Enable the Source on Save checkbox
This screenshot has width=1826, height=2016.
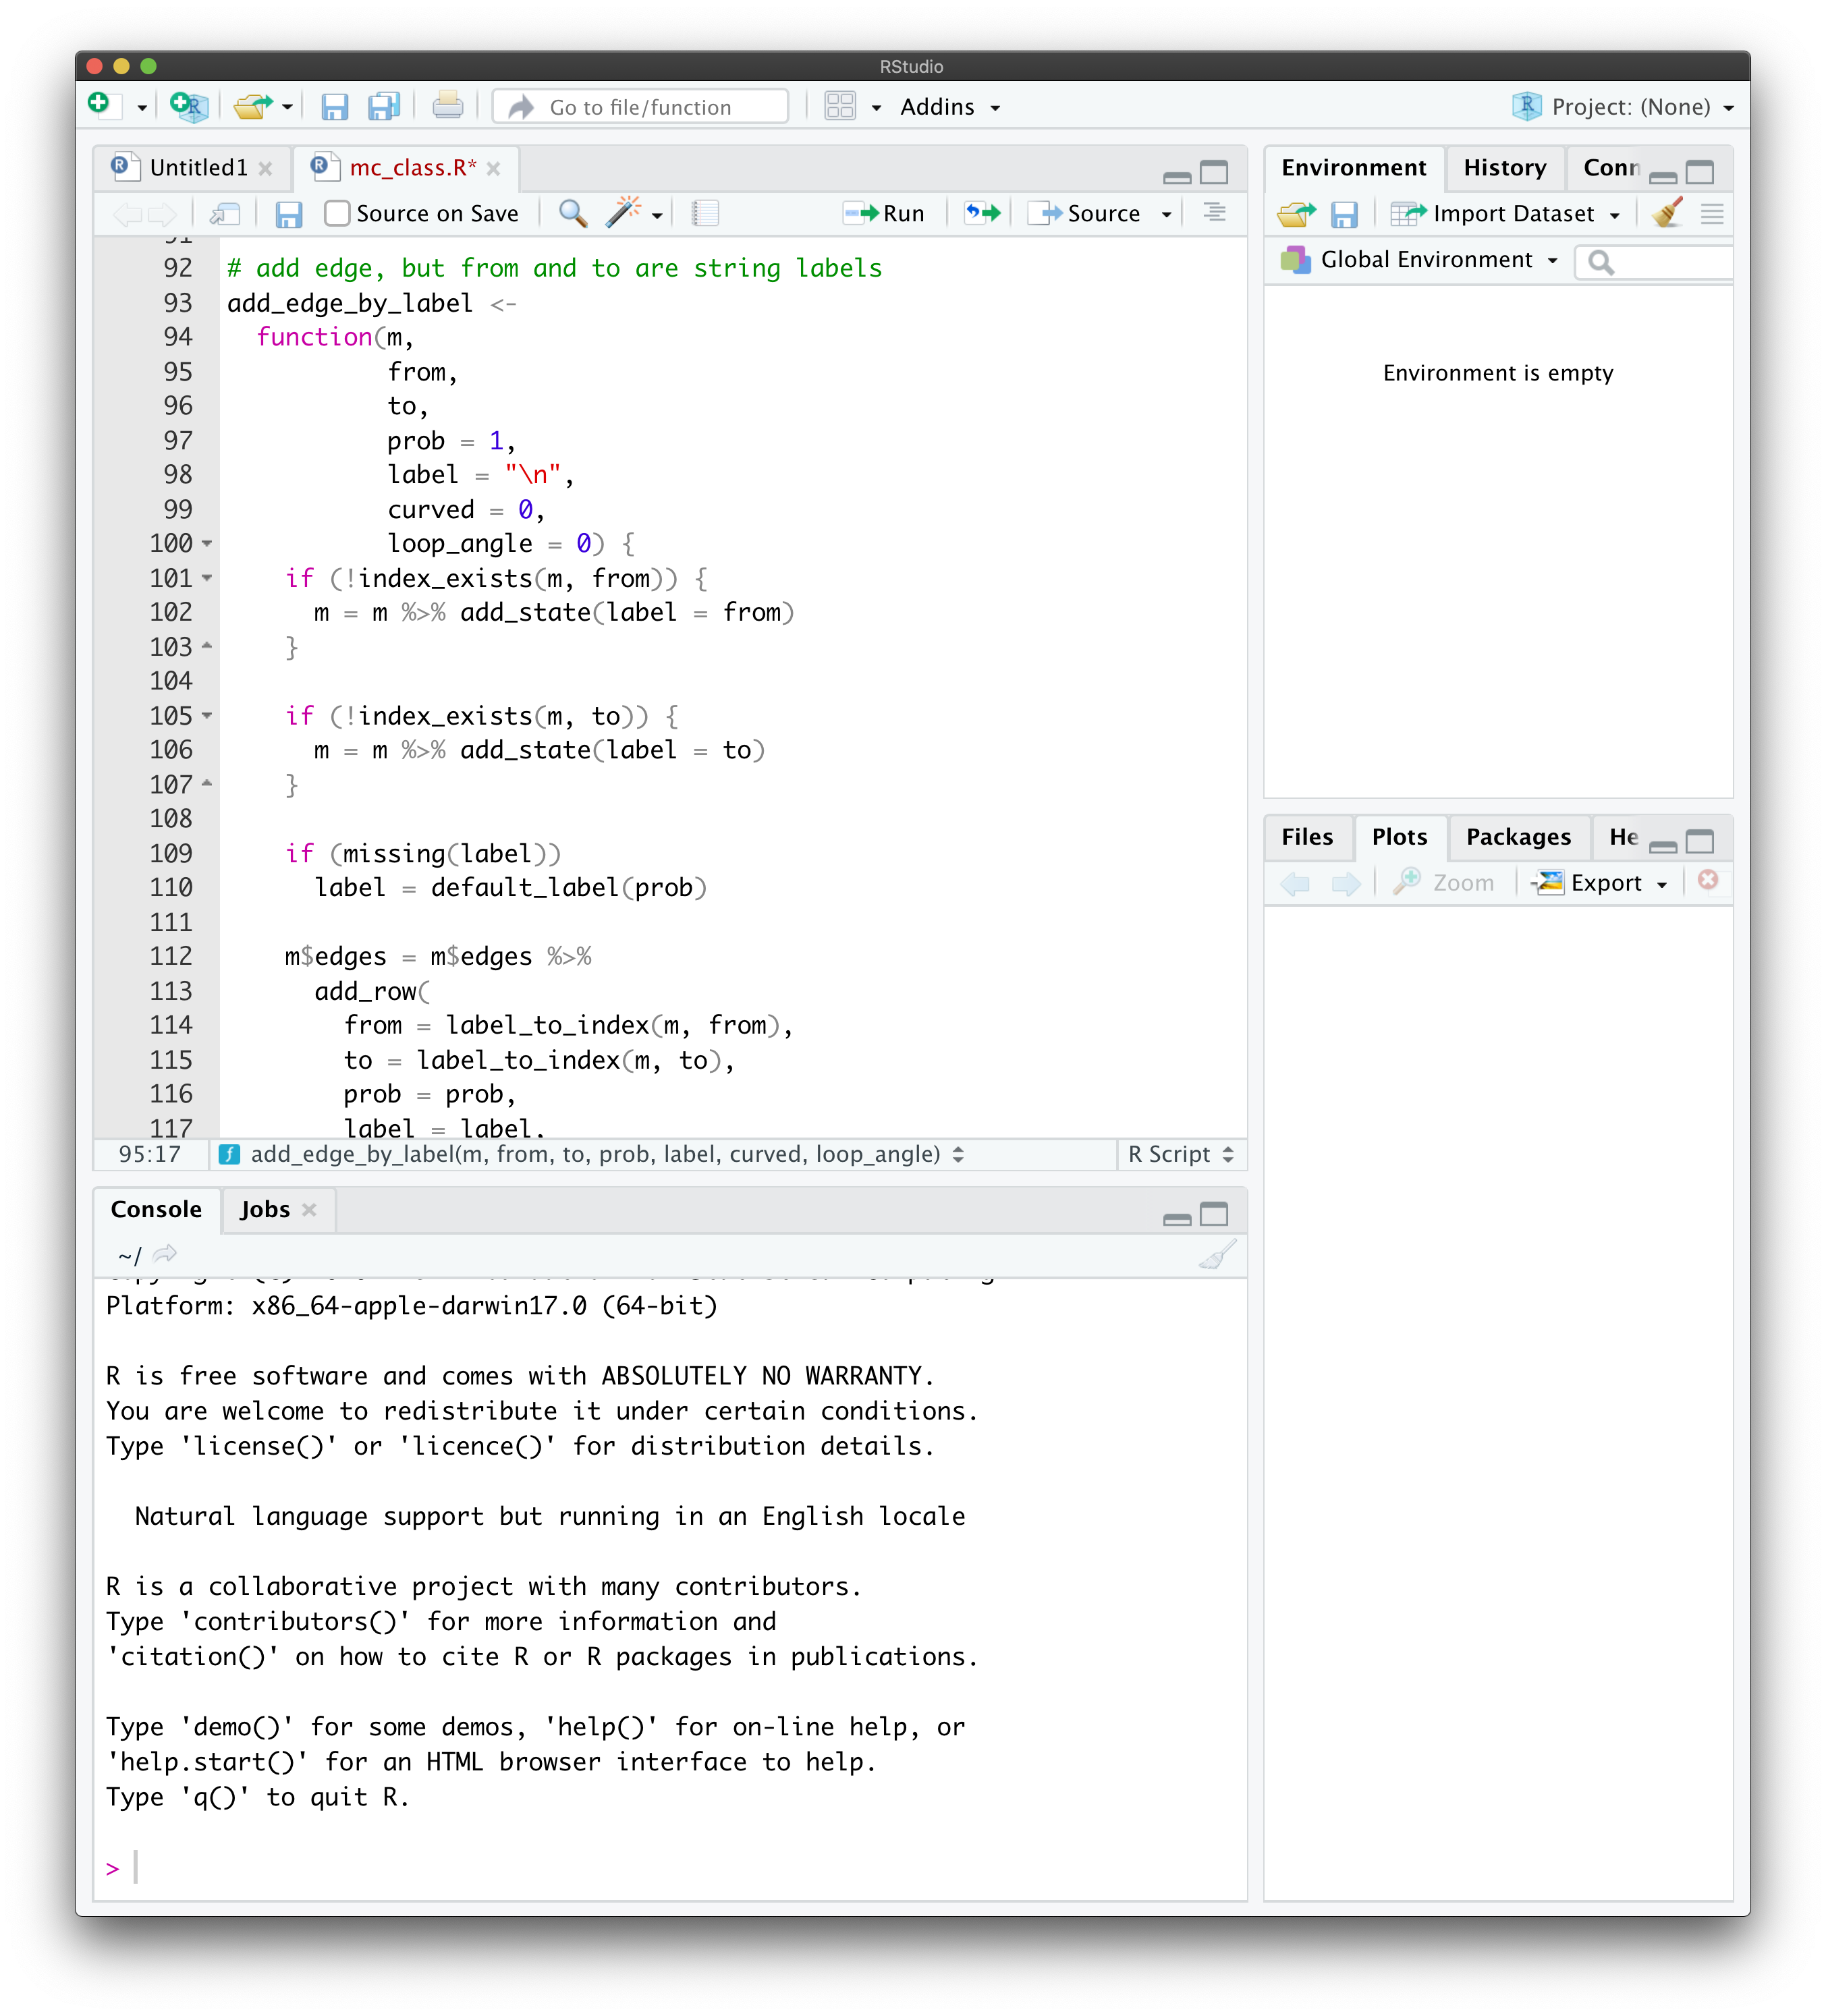pyautogui.click(x=338, y=213)
